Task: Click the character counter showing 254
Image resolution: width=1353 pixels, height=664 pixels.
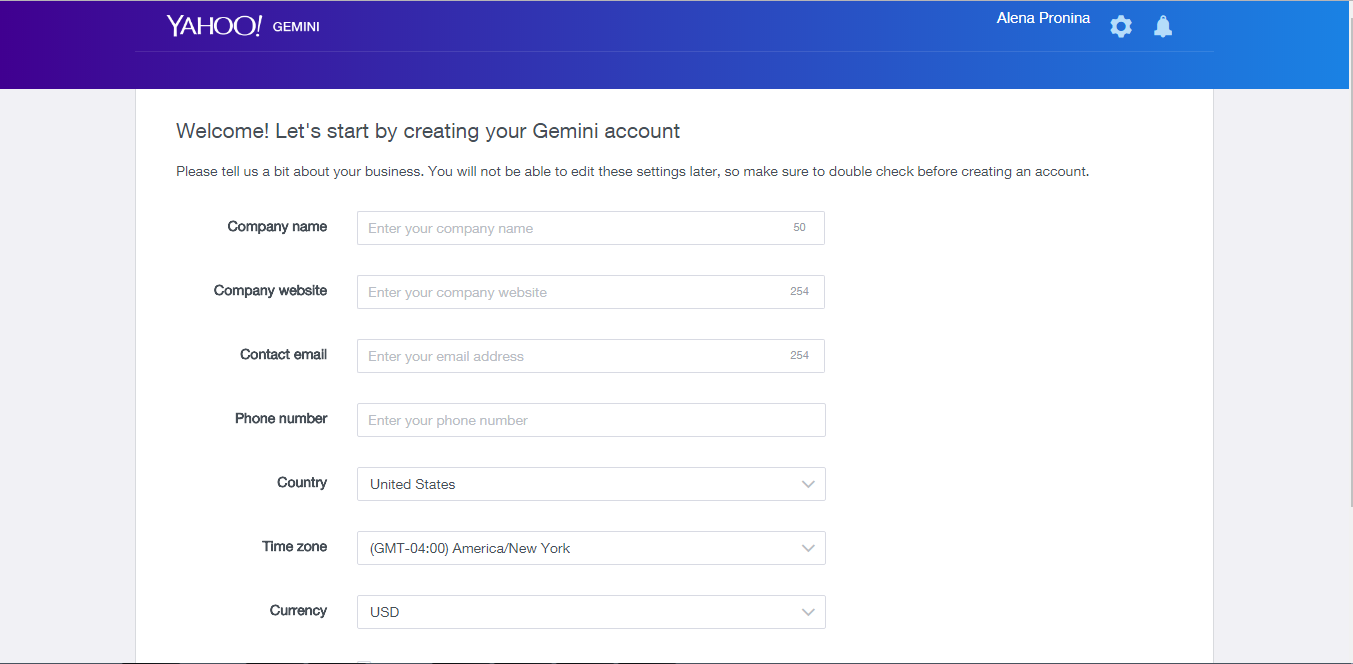Action: 799,291
